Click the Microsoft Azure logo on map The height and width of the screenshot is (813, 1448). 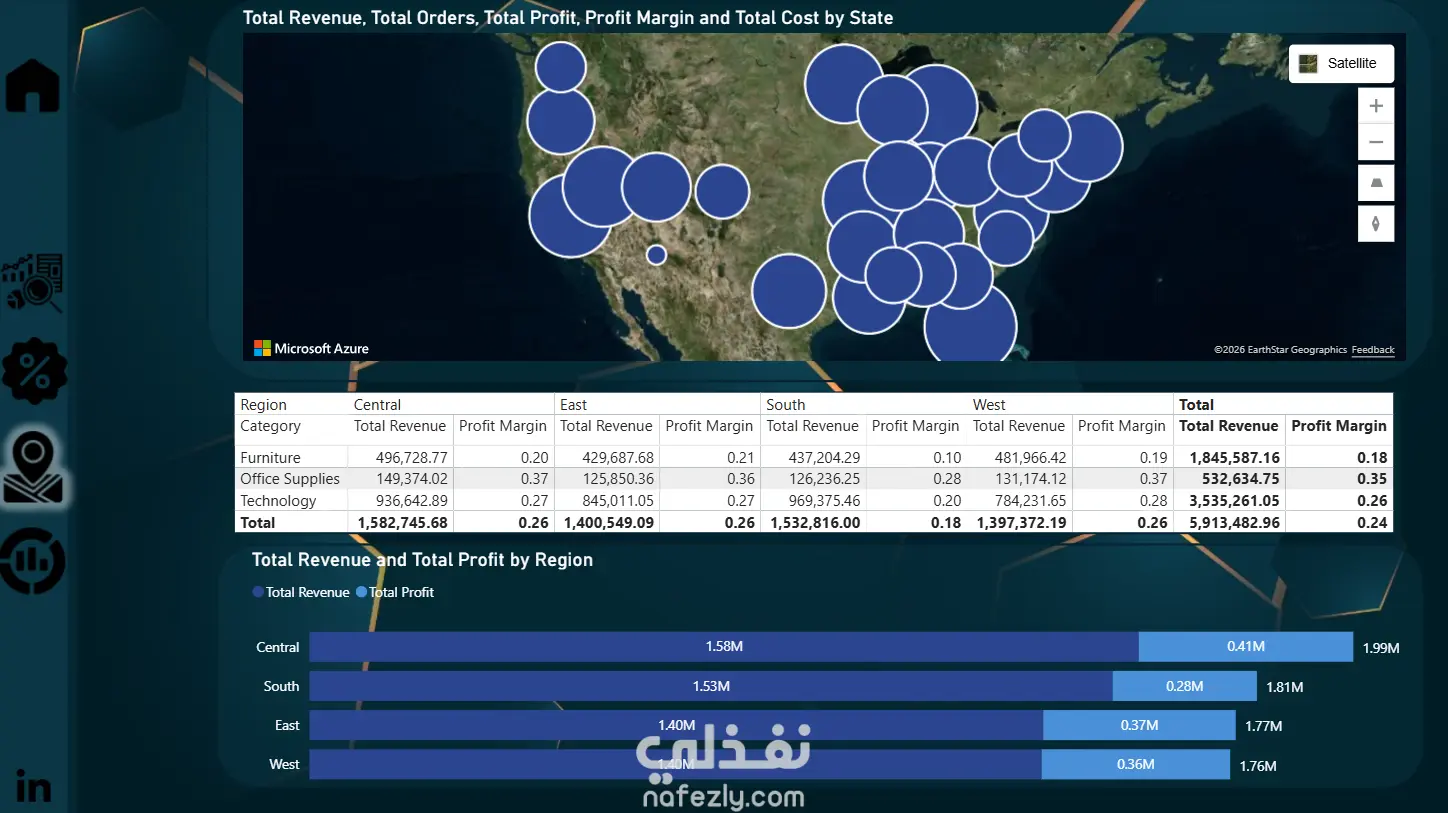[x=311, y=348]
